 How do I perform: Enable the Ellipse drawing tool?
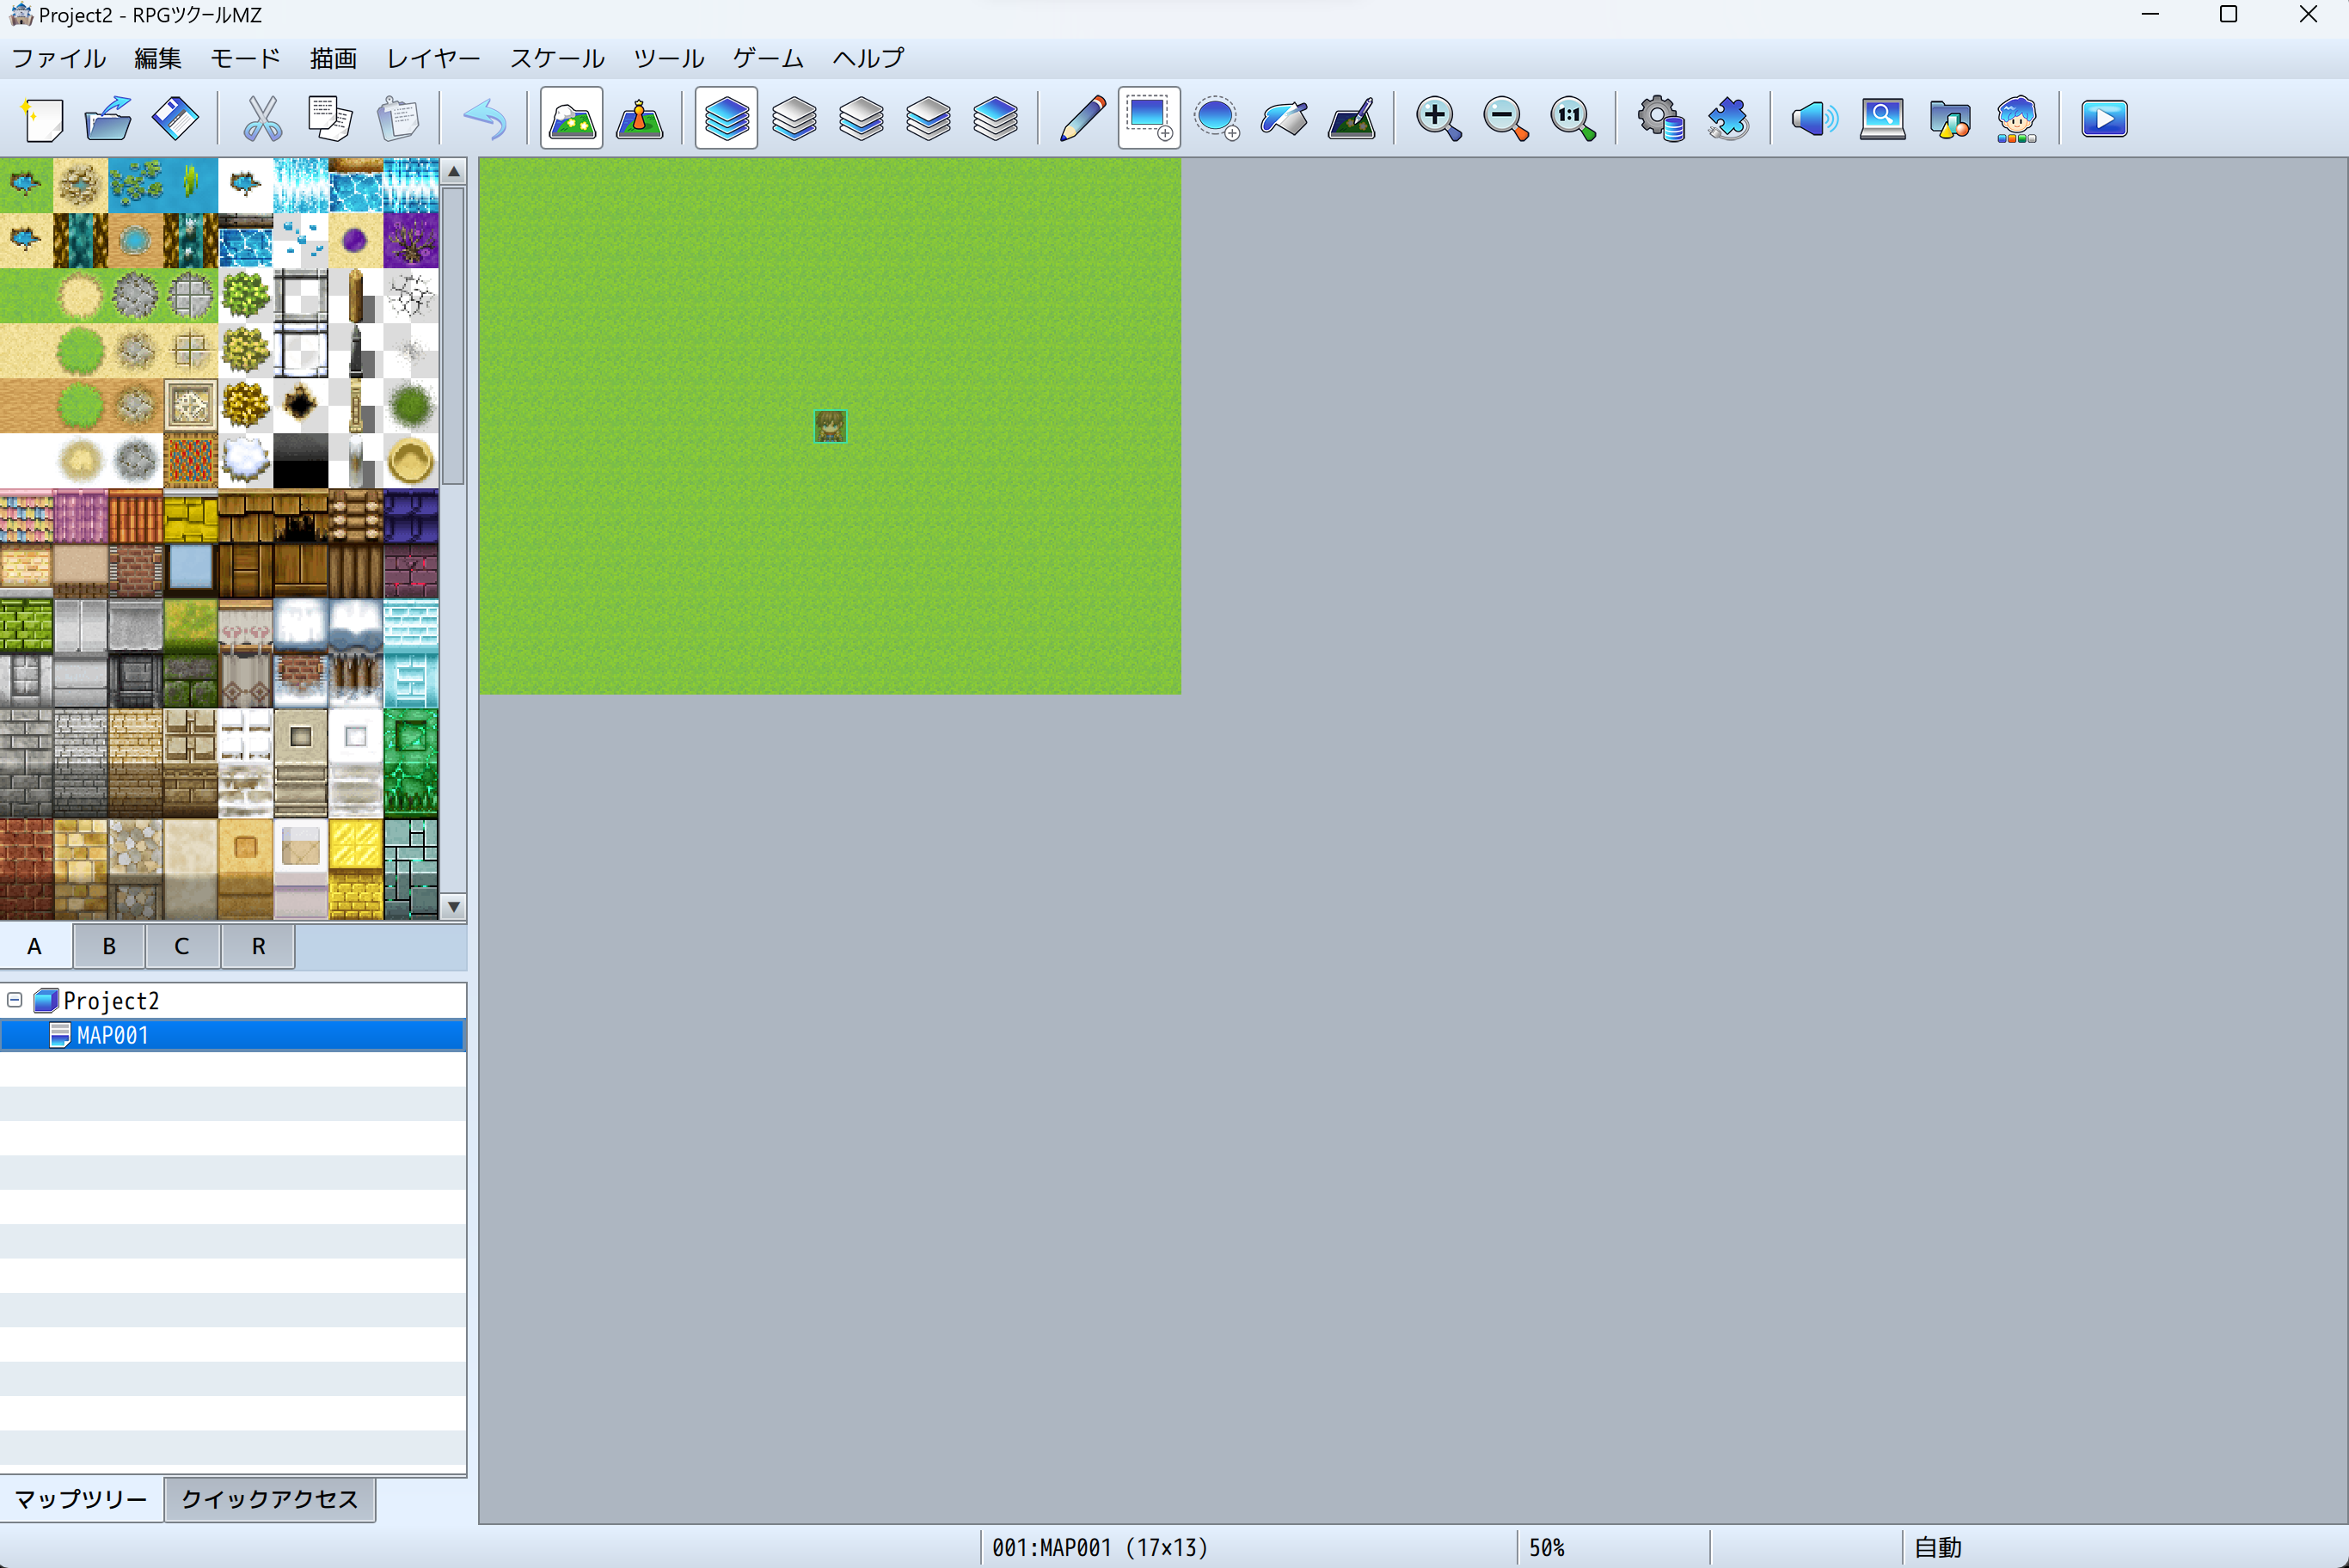pyautogui.click(x=1216, y=119)
